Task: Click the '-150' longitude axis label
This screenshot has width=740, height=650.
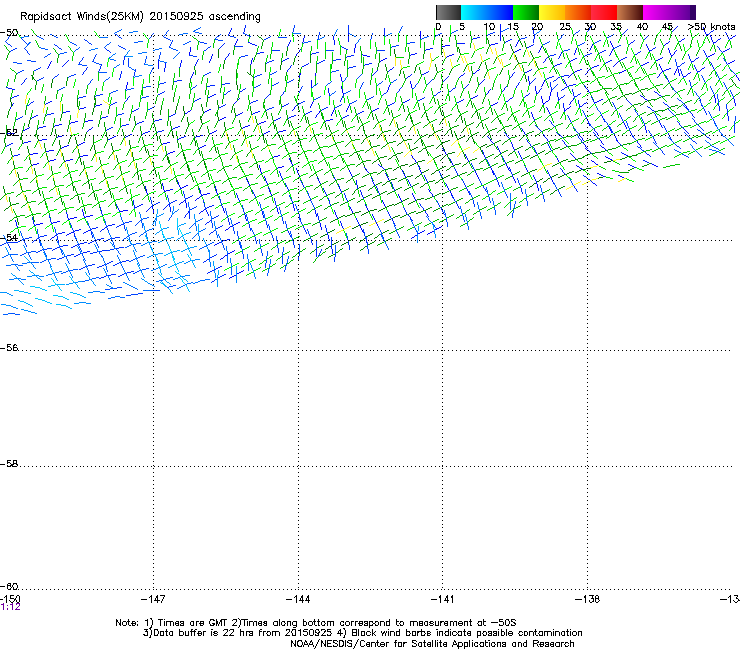Action: point(10,599)
